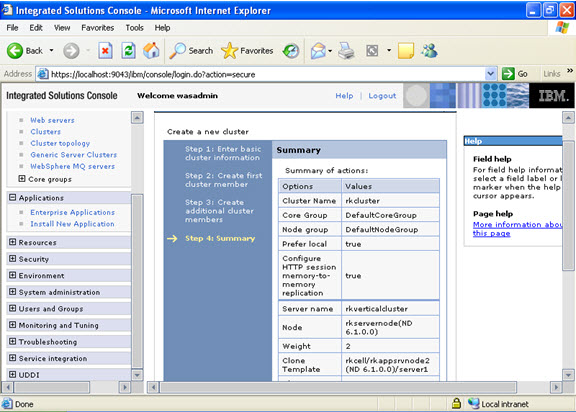Stop loading with the red X icon
This screenshot has height=412, width=576.
[x=105, y=51]
